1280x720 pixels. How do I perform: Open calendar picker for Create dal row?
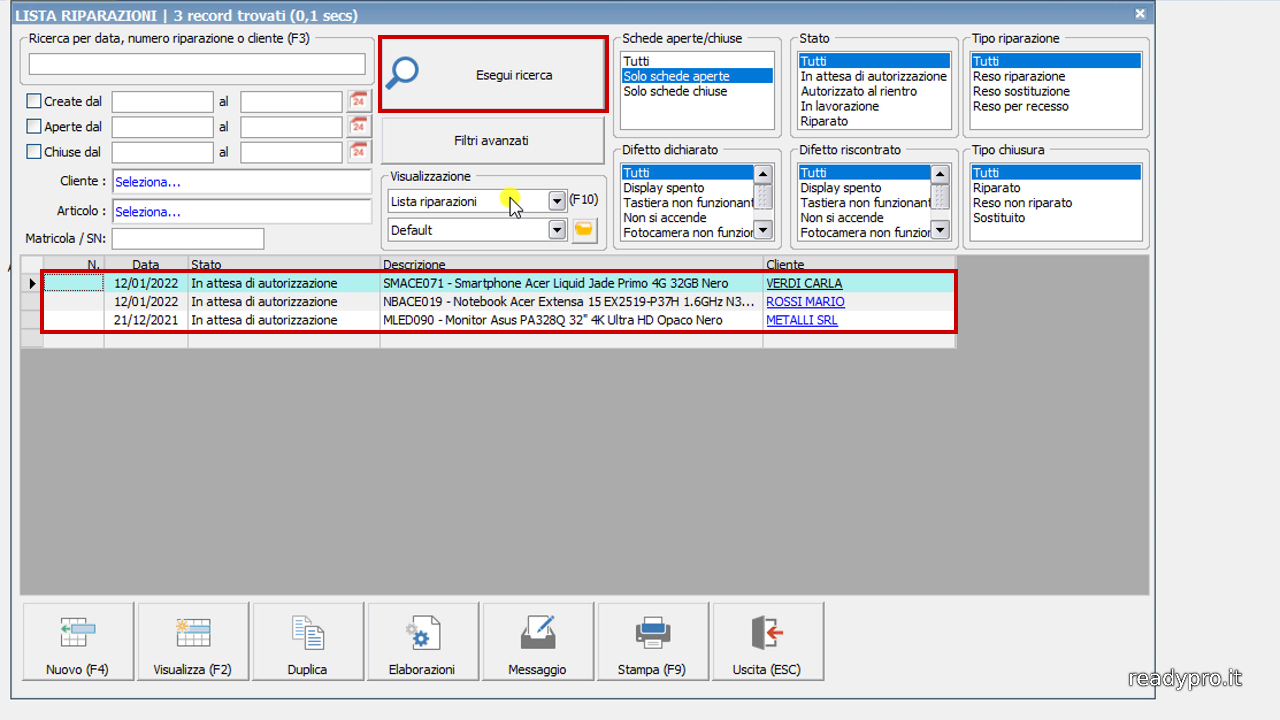[x=359, y=101]
